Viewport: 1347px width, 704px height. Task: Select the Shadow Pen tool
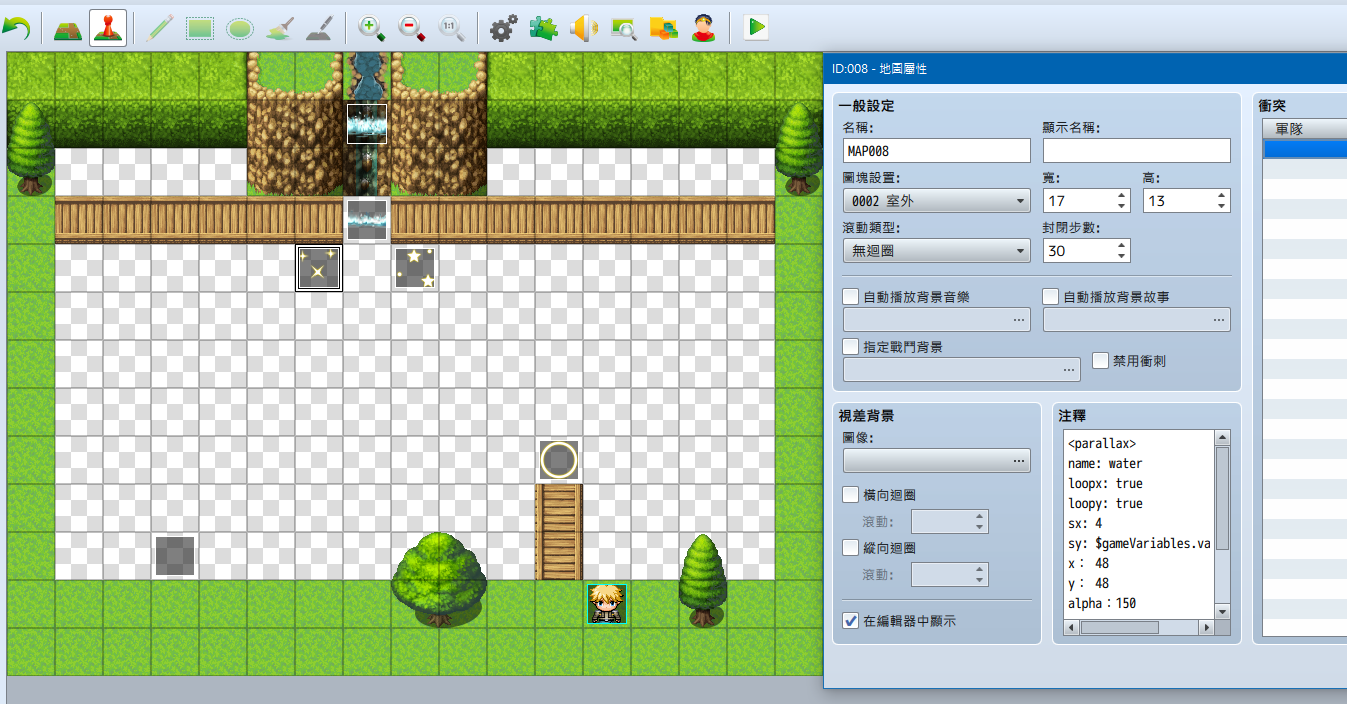point(319,28)
